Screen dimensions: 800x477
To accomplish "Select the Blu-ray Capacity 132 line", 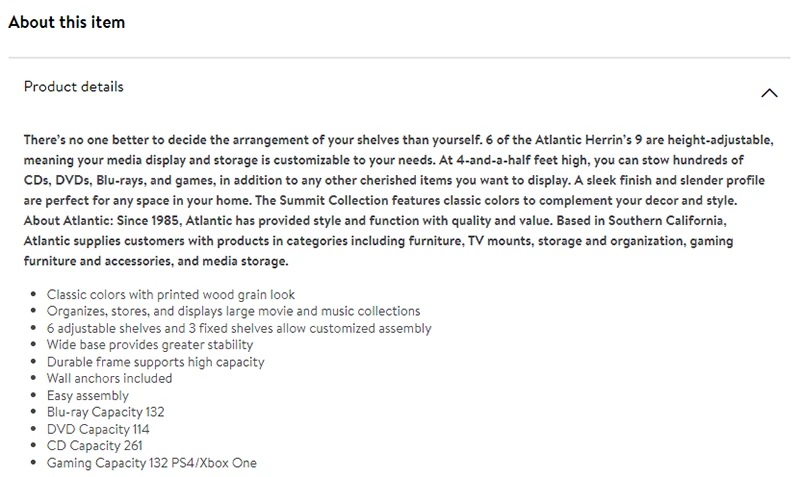I will point(106,412).
